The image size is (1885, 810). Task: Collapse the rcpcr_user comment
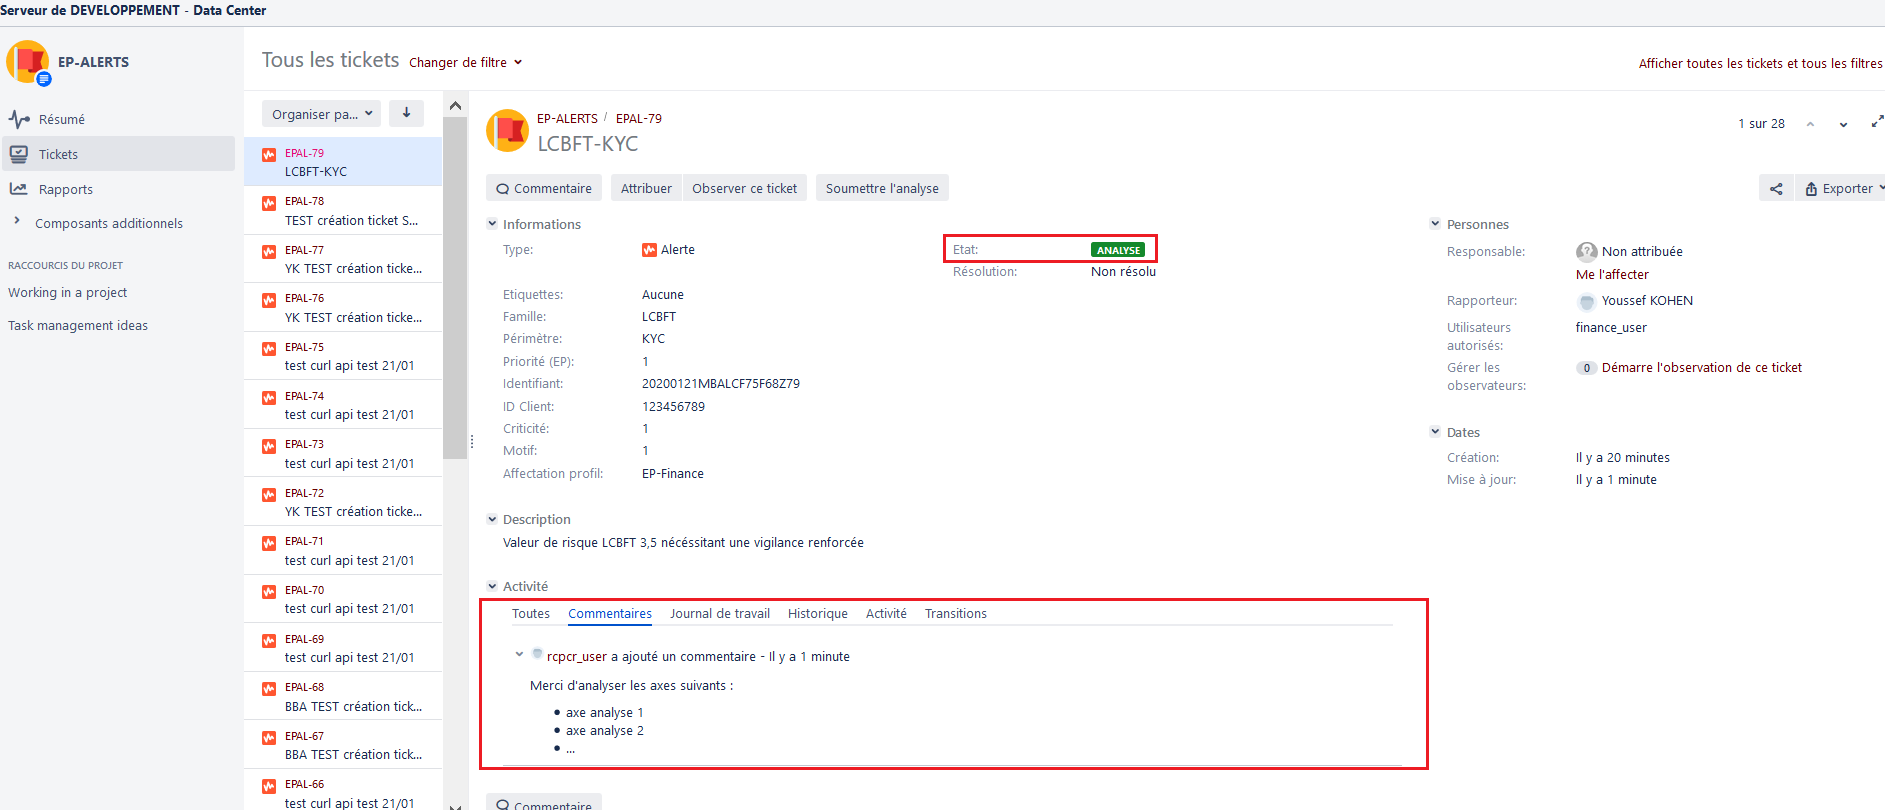click(x=519, y=655)
